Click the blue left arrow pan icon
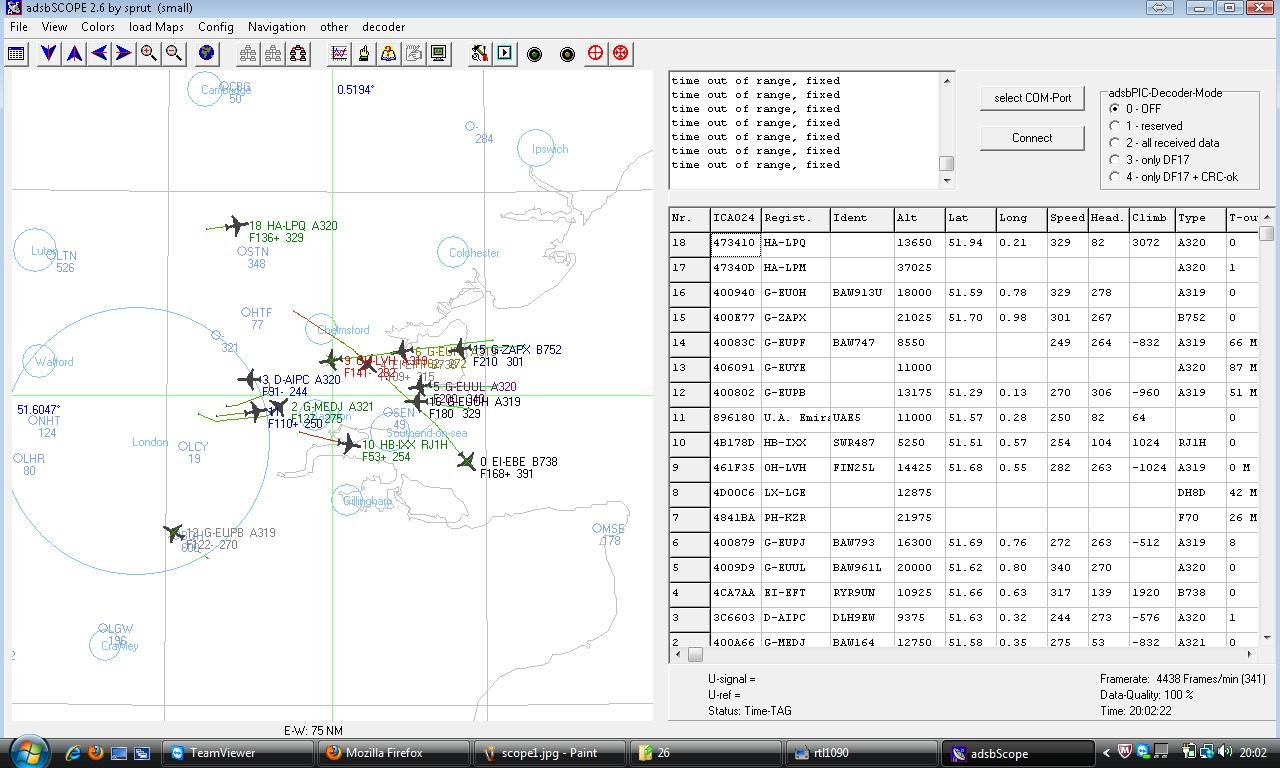1280x768 pixels. point(99,53)
